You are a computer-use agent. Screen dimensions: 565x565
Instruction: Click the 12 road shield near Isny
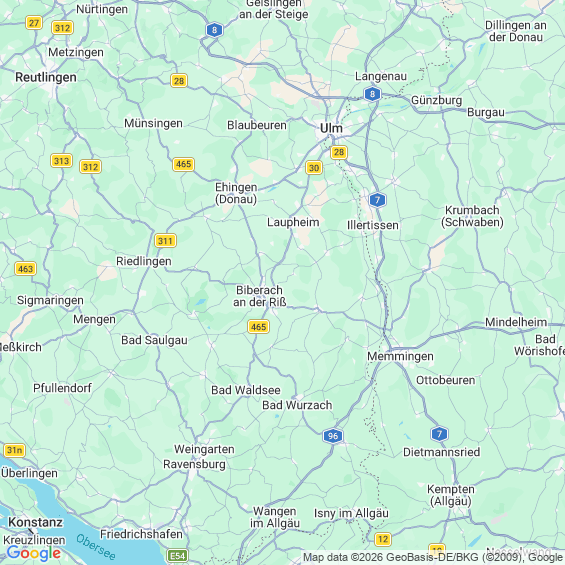point(383,539)
